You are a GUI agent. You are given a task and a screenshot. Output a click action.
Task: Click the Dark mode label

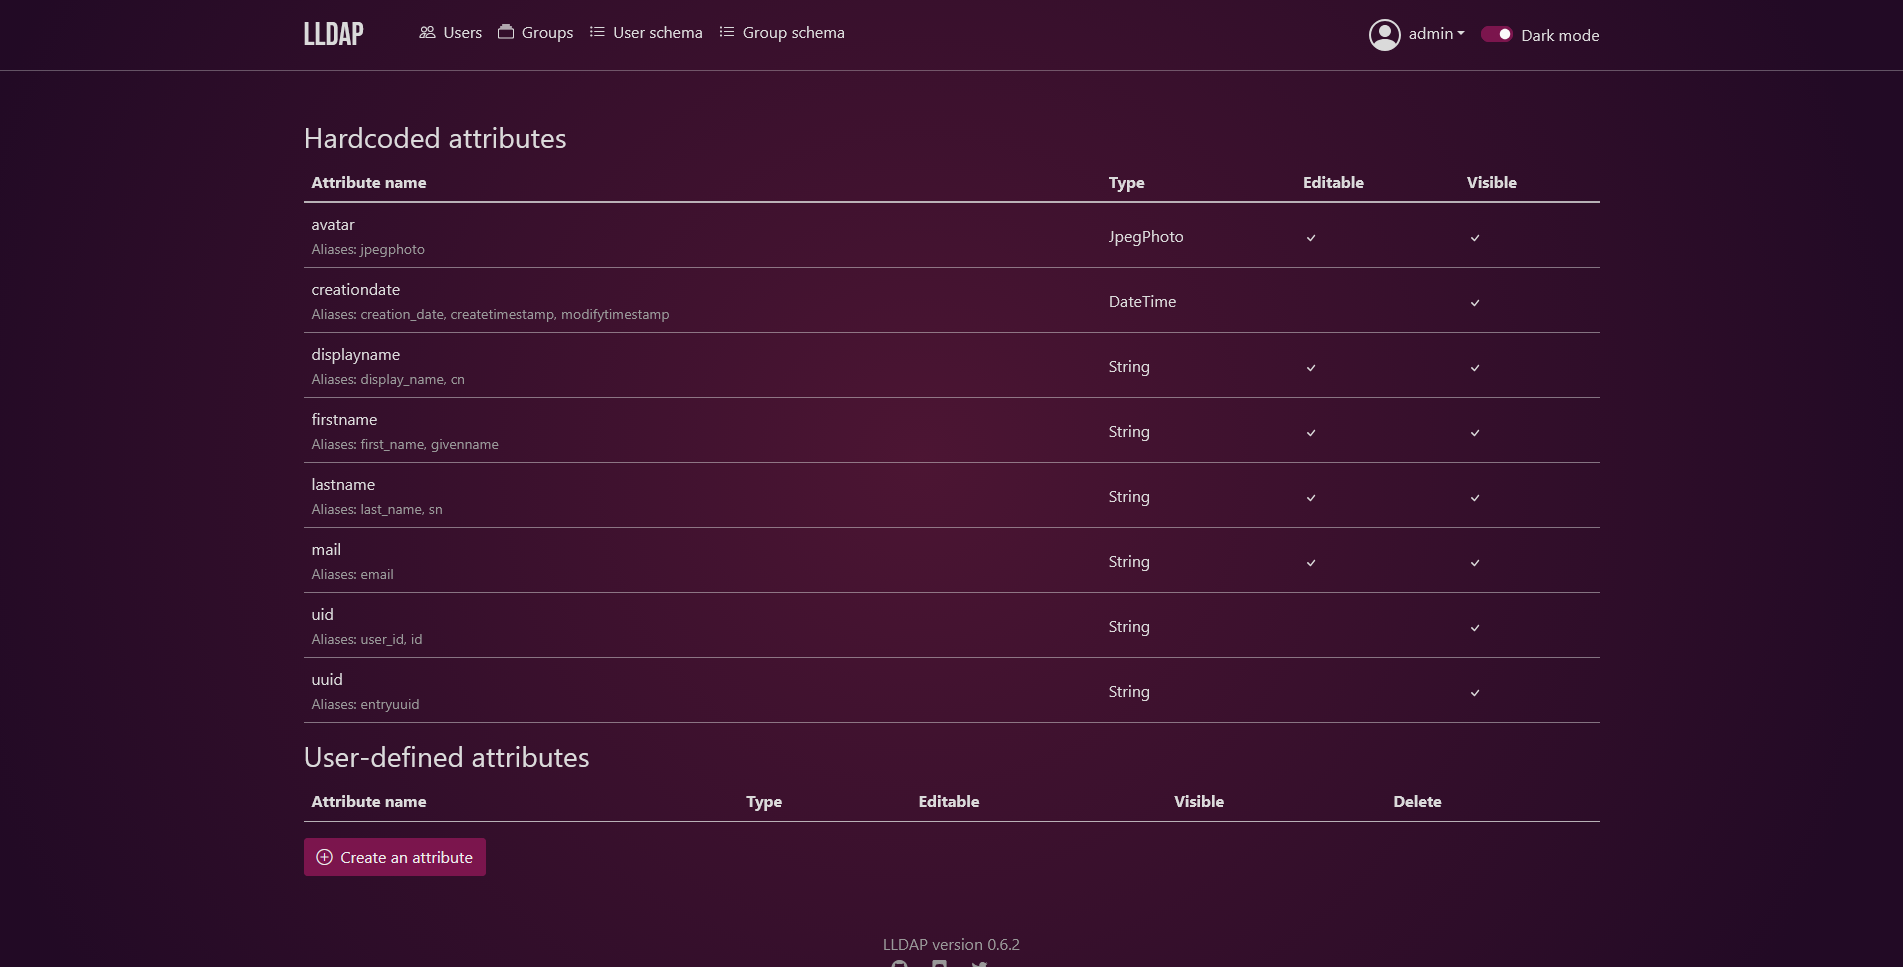[x=1559, y=35]
